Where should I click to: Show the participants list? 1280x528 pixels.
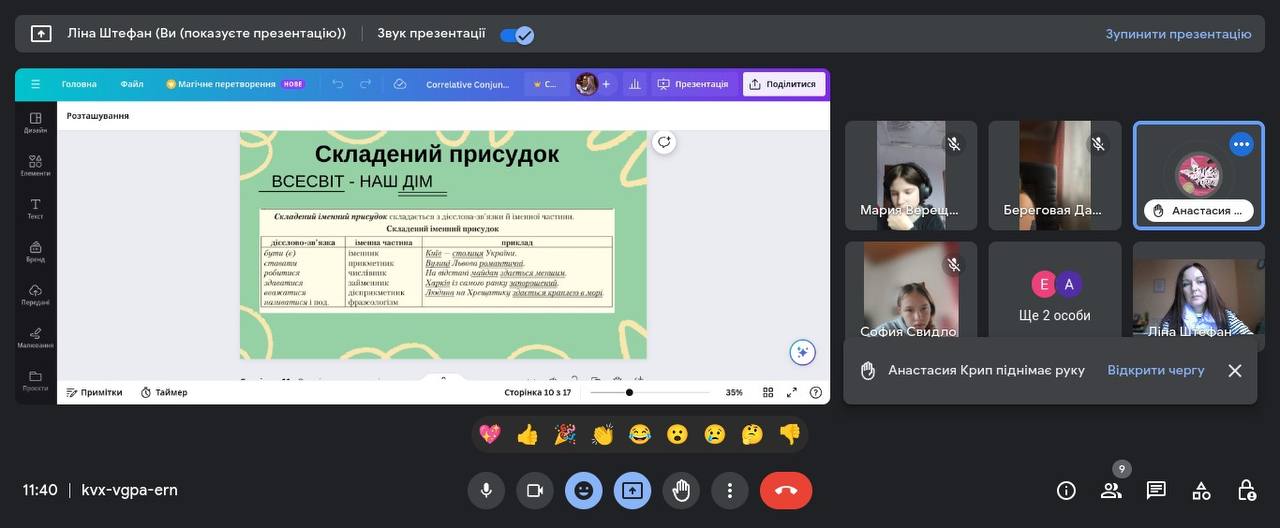coord(1111,490)
